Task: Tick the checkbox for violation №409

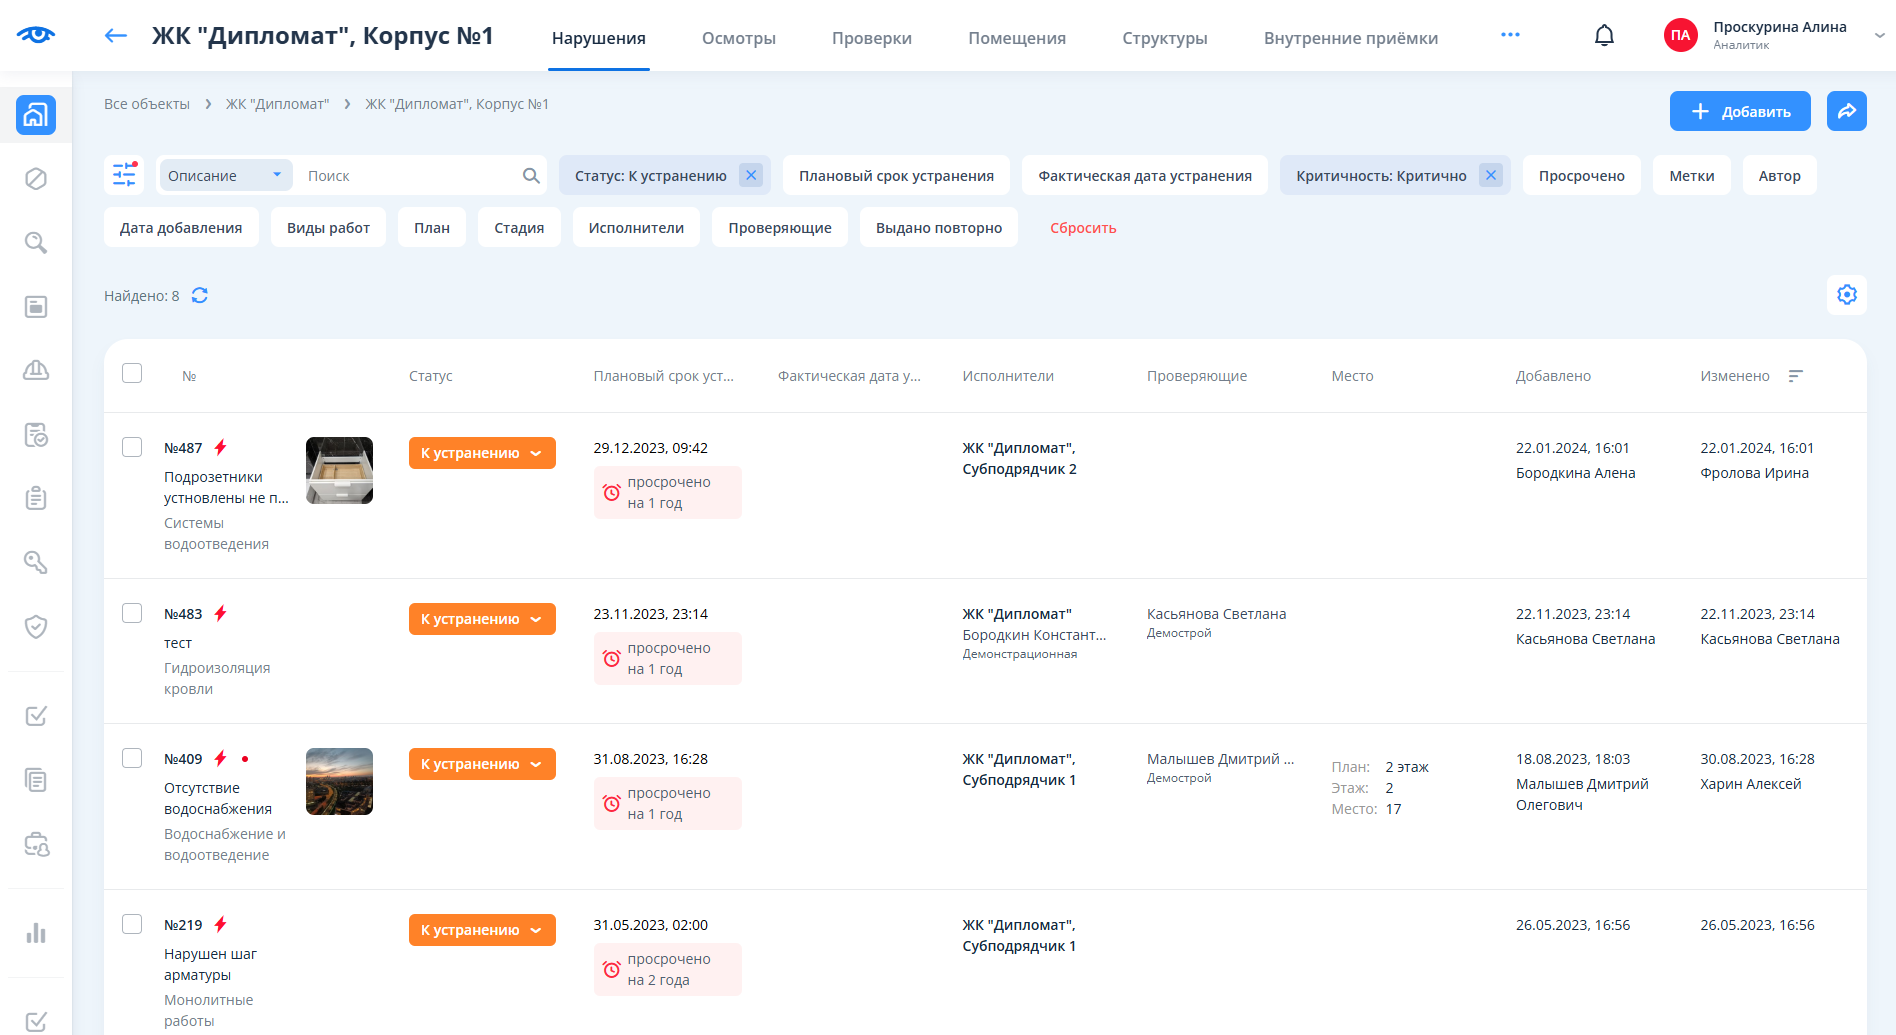Action: pyautogui.click(x=132, y=758)
